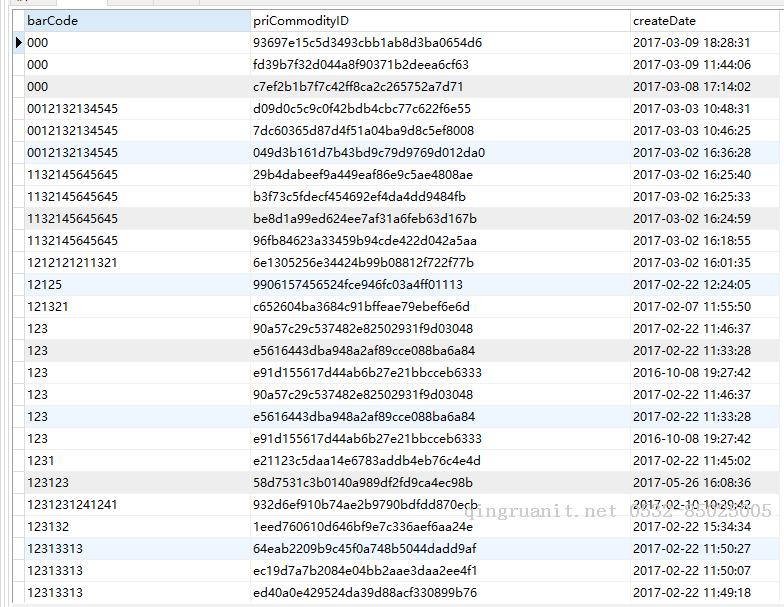Click the barCode cell 1231
This screenshot has width=784, height=607.
pyautogui.click(x=40, y=461)
